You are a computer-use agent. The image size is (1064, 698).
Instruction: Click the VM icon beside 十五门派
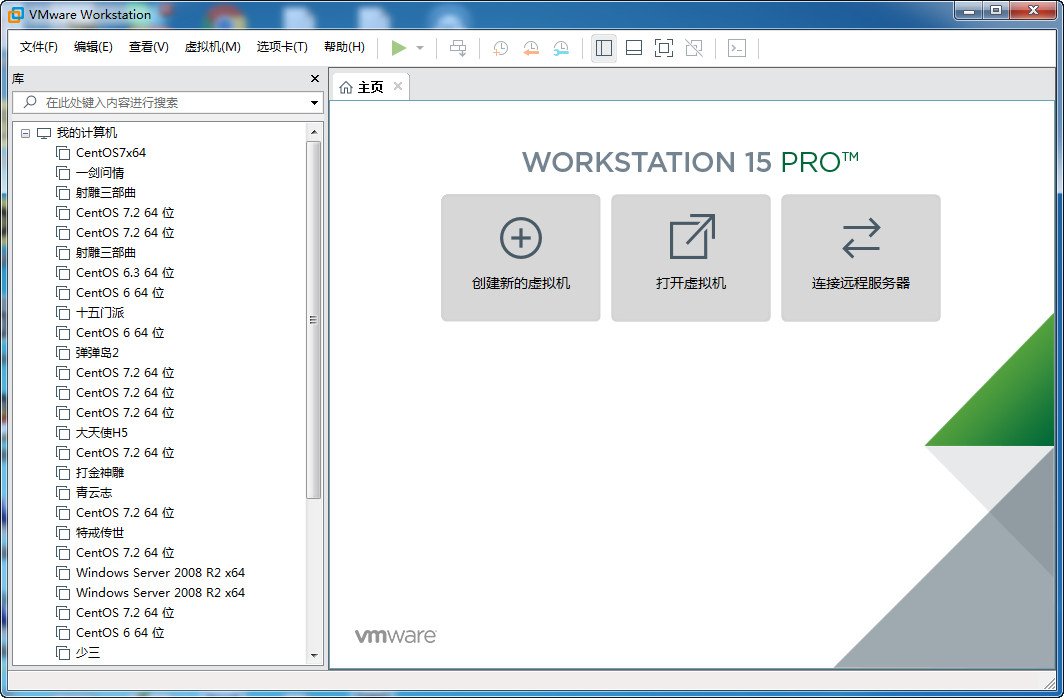tap(63, 313)
